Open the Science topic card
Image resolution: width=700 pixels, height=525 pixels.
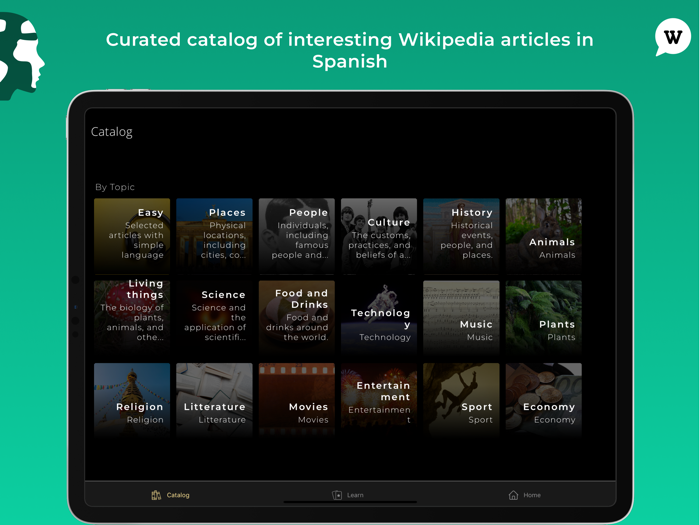click(214, 318)
